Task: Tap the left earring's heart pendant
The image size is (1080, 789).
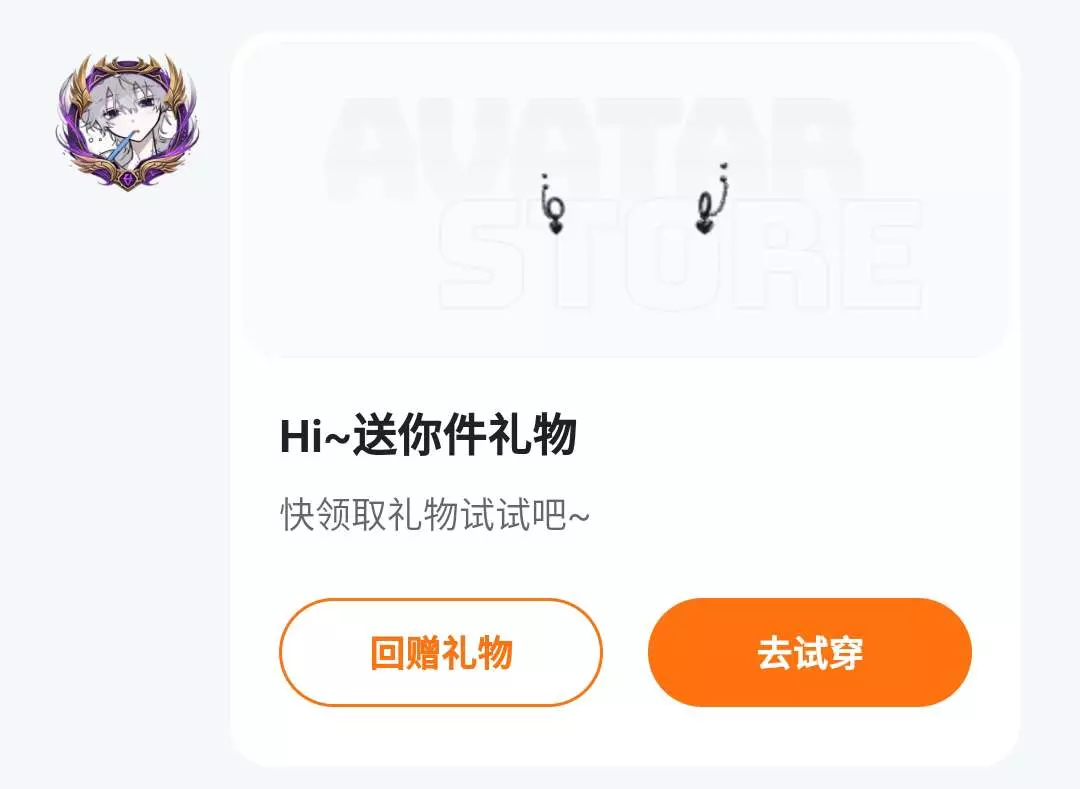Action: point(556,225)
